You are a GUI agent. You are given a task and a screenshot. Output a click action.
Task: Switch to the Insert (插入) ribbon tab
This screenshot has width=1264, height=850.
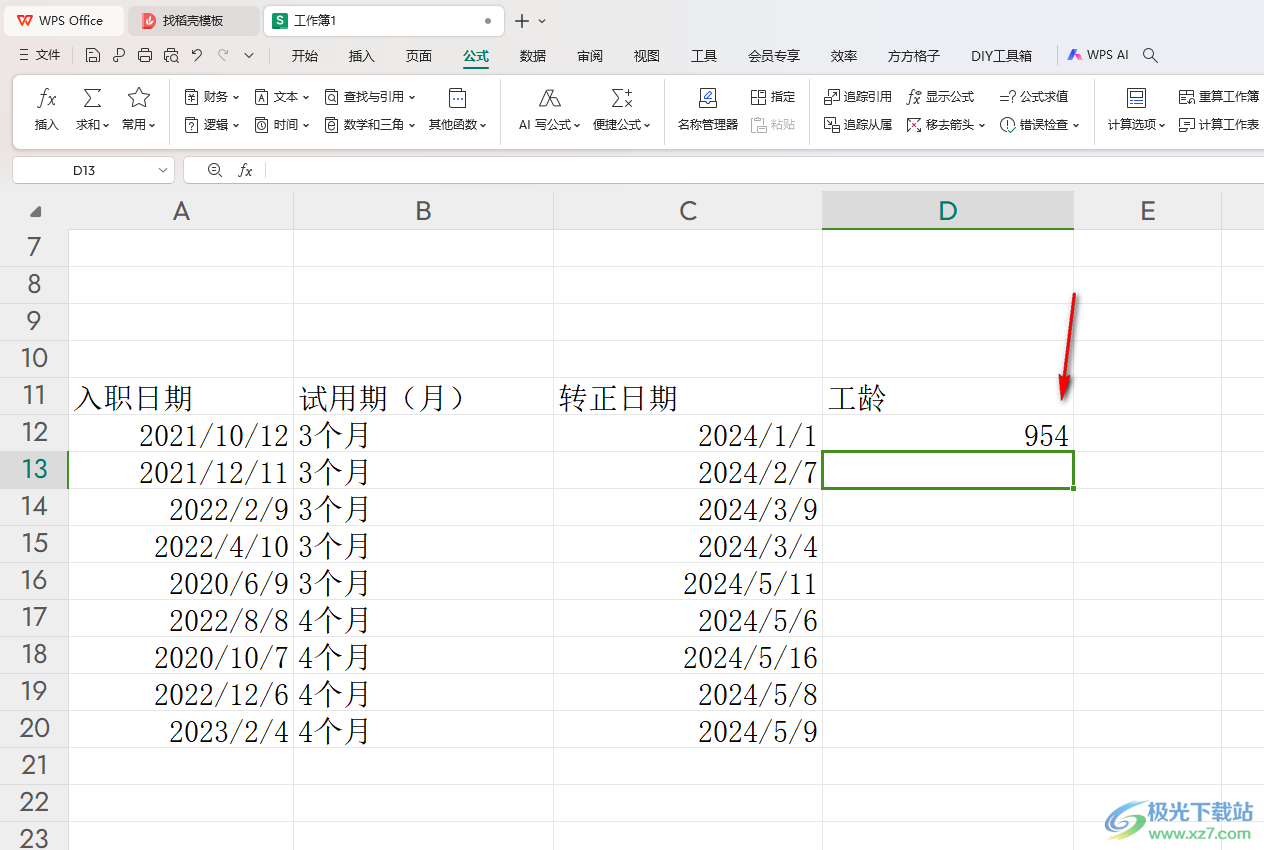coord(362,56)
